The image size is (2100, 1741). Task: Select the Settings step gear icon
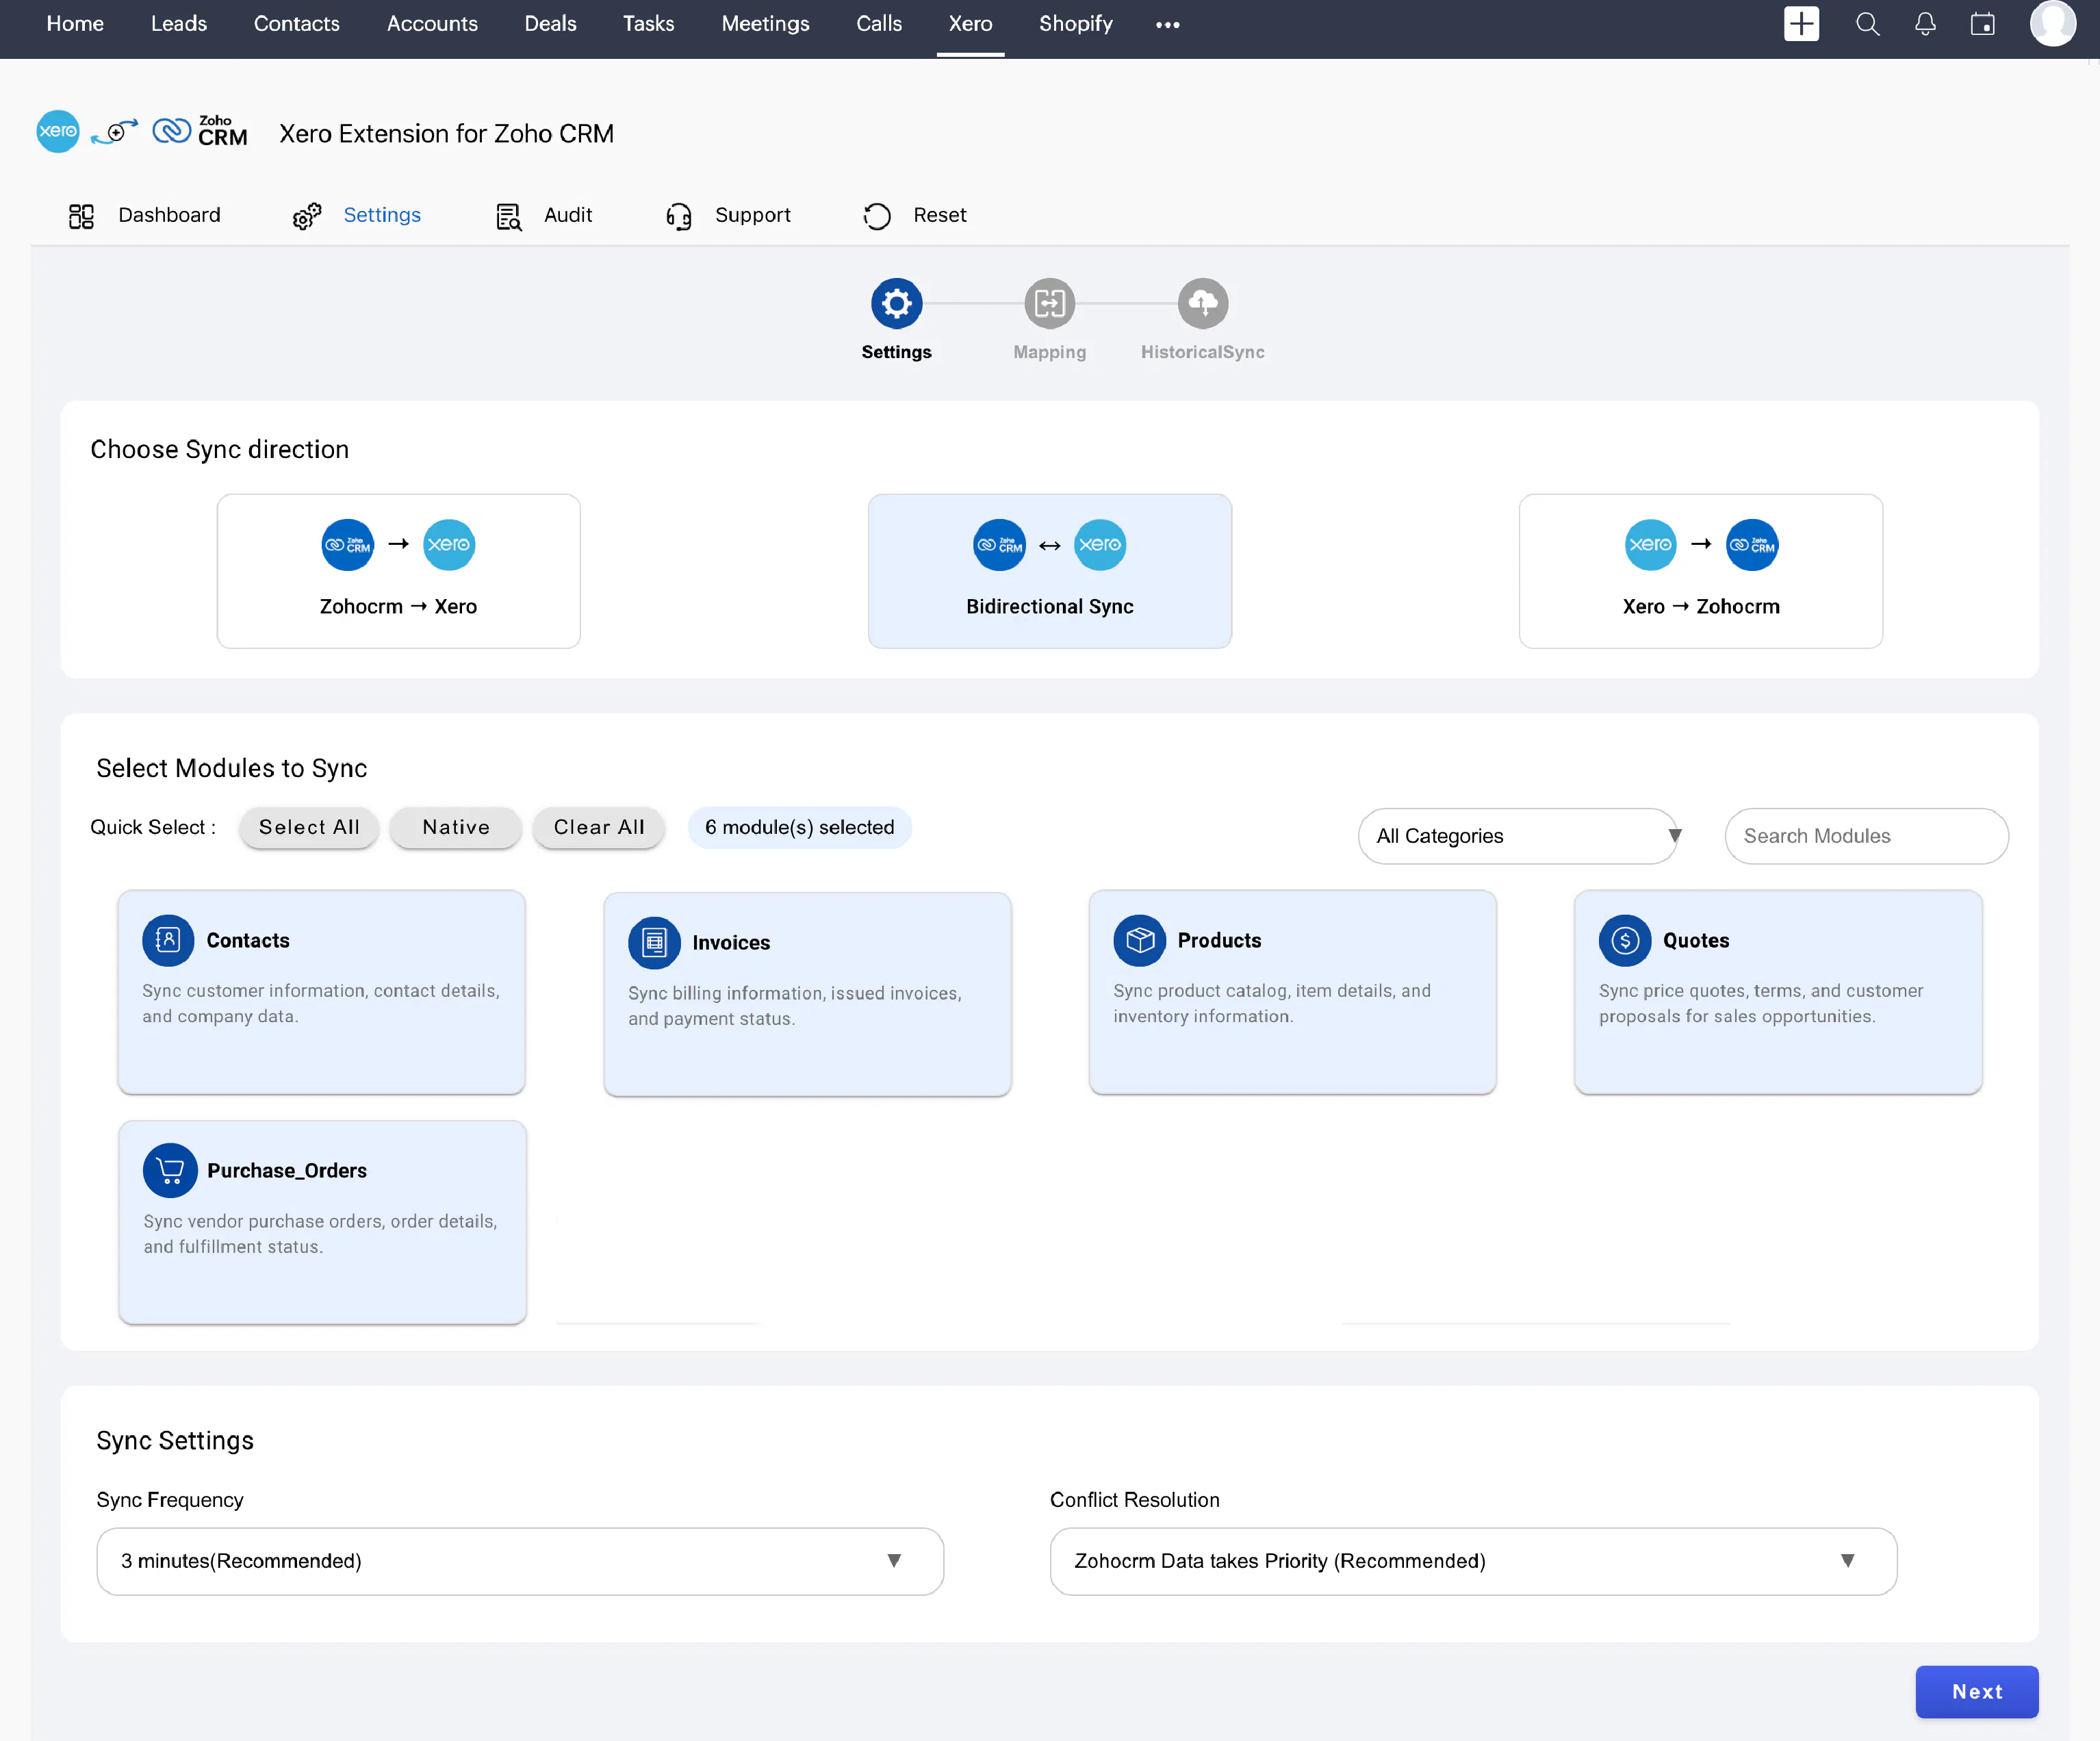click(x=896, y=303)
